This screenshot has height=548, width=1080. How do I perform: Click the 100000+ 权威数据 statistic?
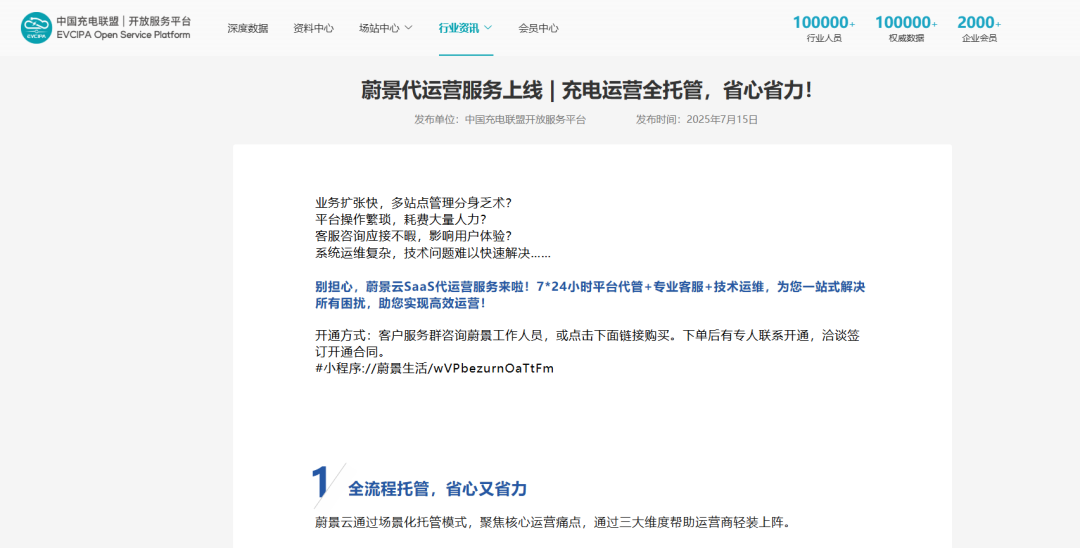coord(906,28)
